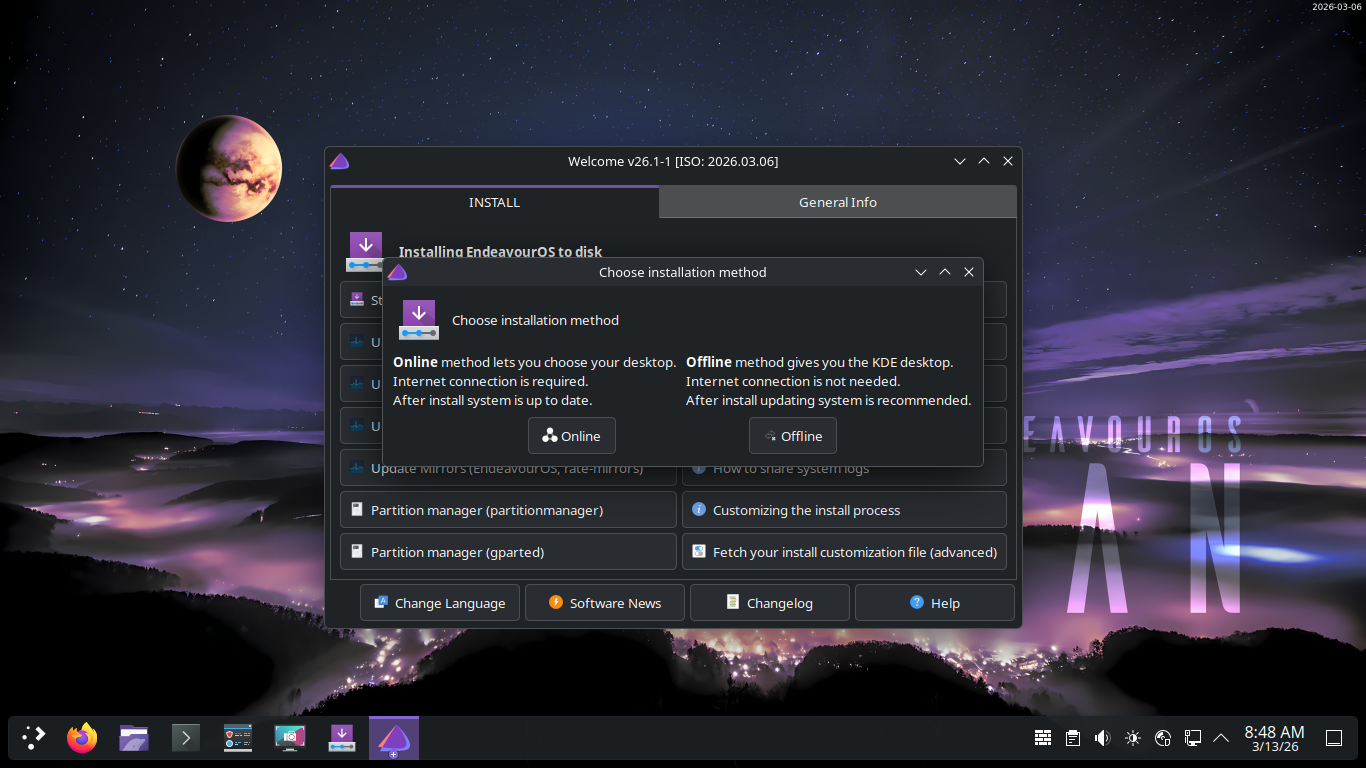Launch the Konsole terminal
This screenshot has width=1366, height=768.
coord(186,738)
